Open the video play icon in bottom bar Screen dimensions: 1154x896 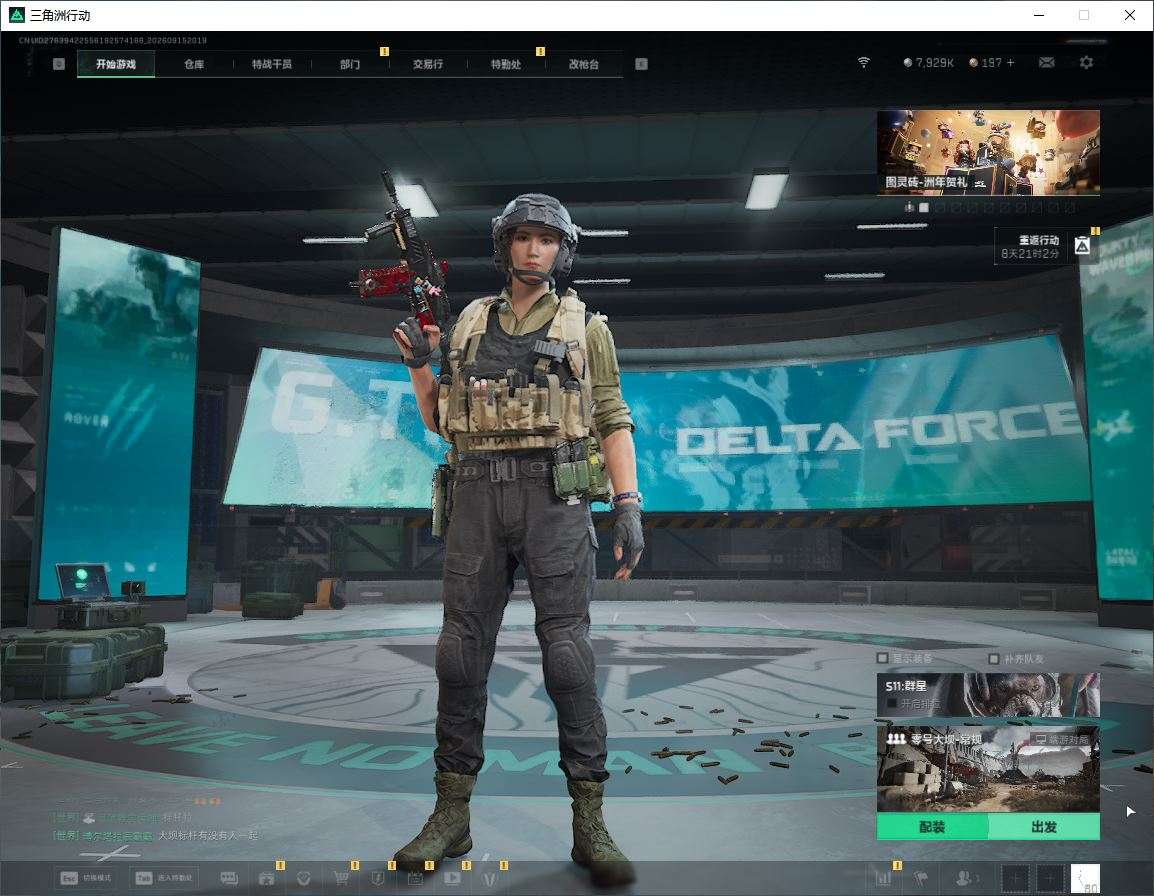(452, 878)
